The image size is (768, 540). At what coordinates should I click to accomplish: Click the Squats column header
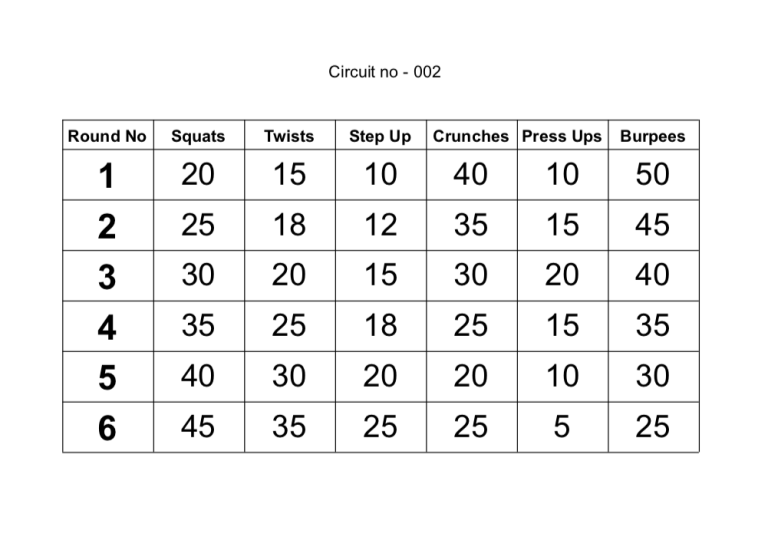pos(198,136)
